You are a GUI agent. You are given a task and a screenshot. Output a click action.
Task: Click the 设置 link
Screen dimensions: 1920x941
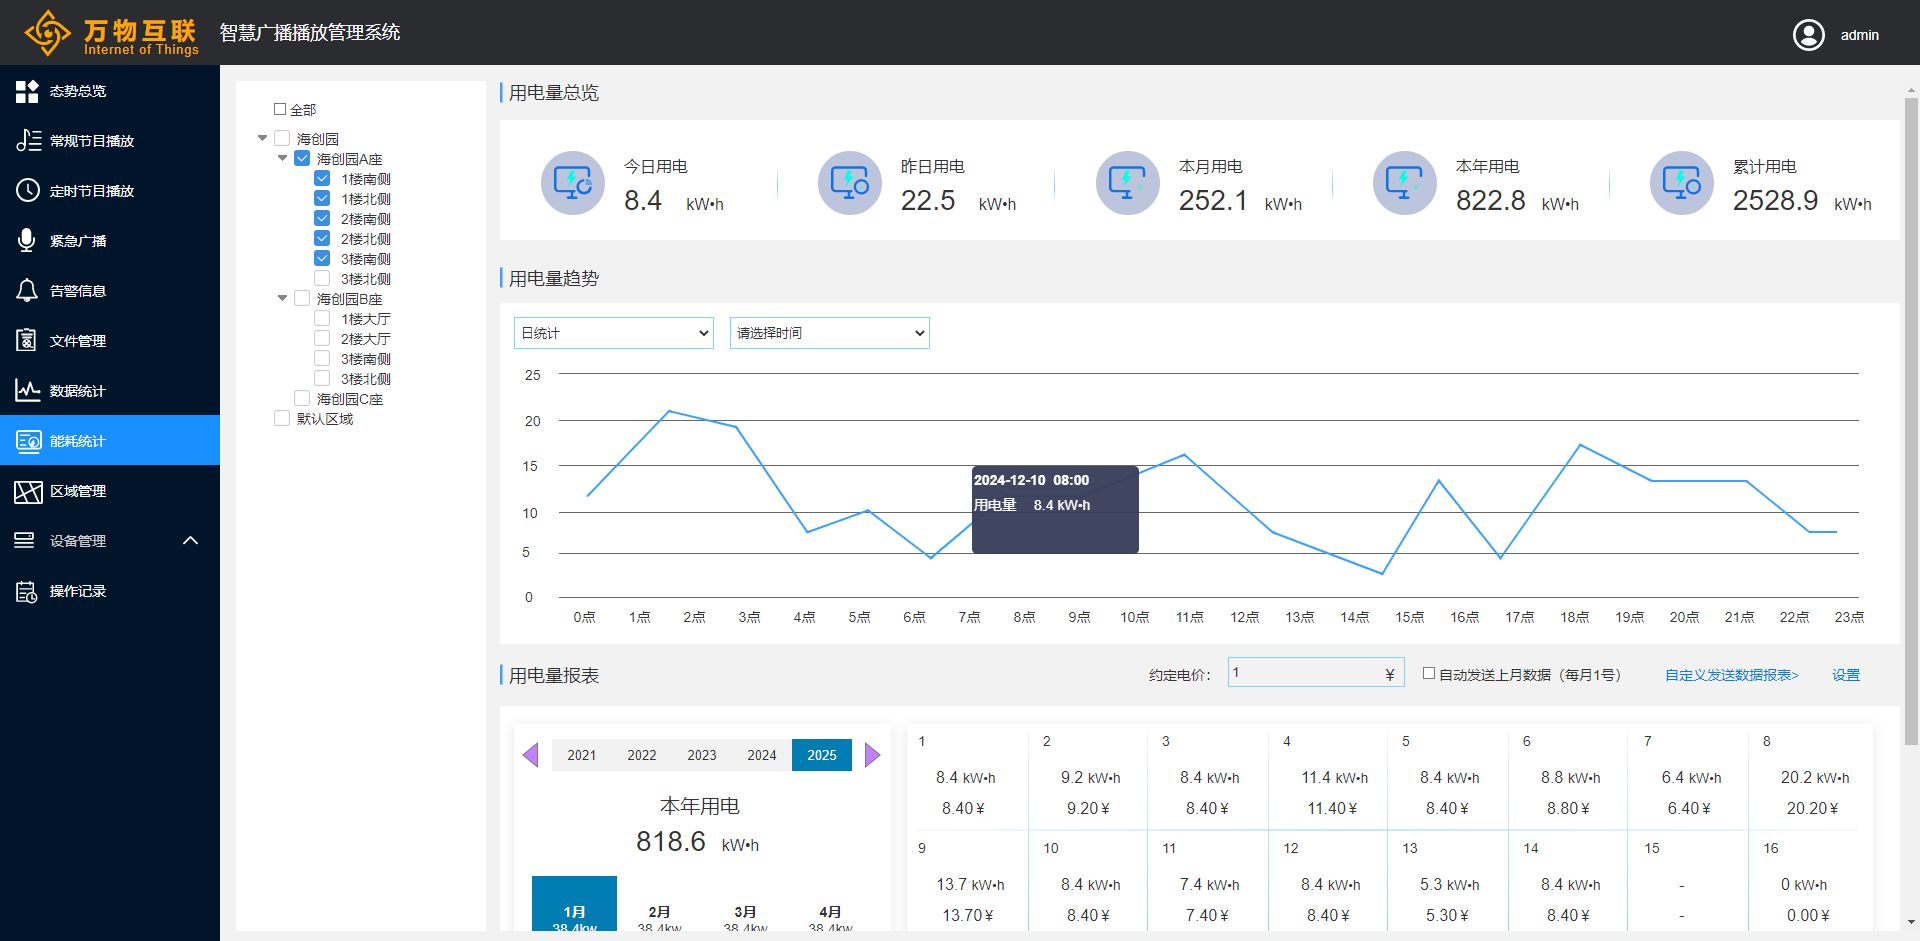coord(1846,675)
